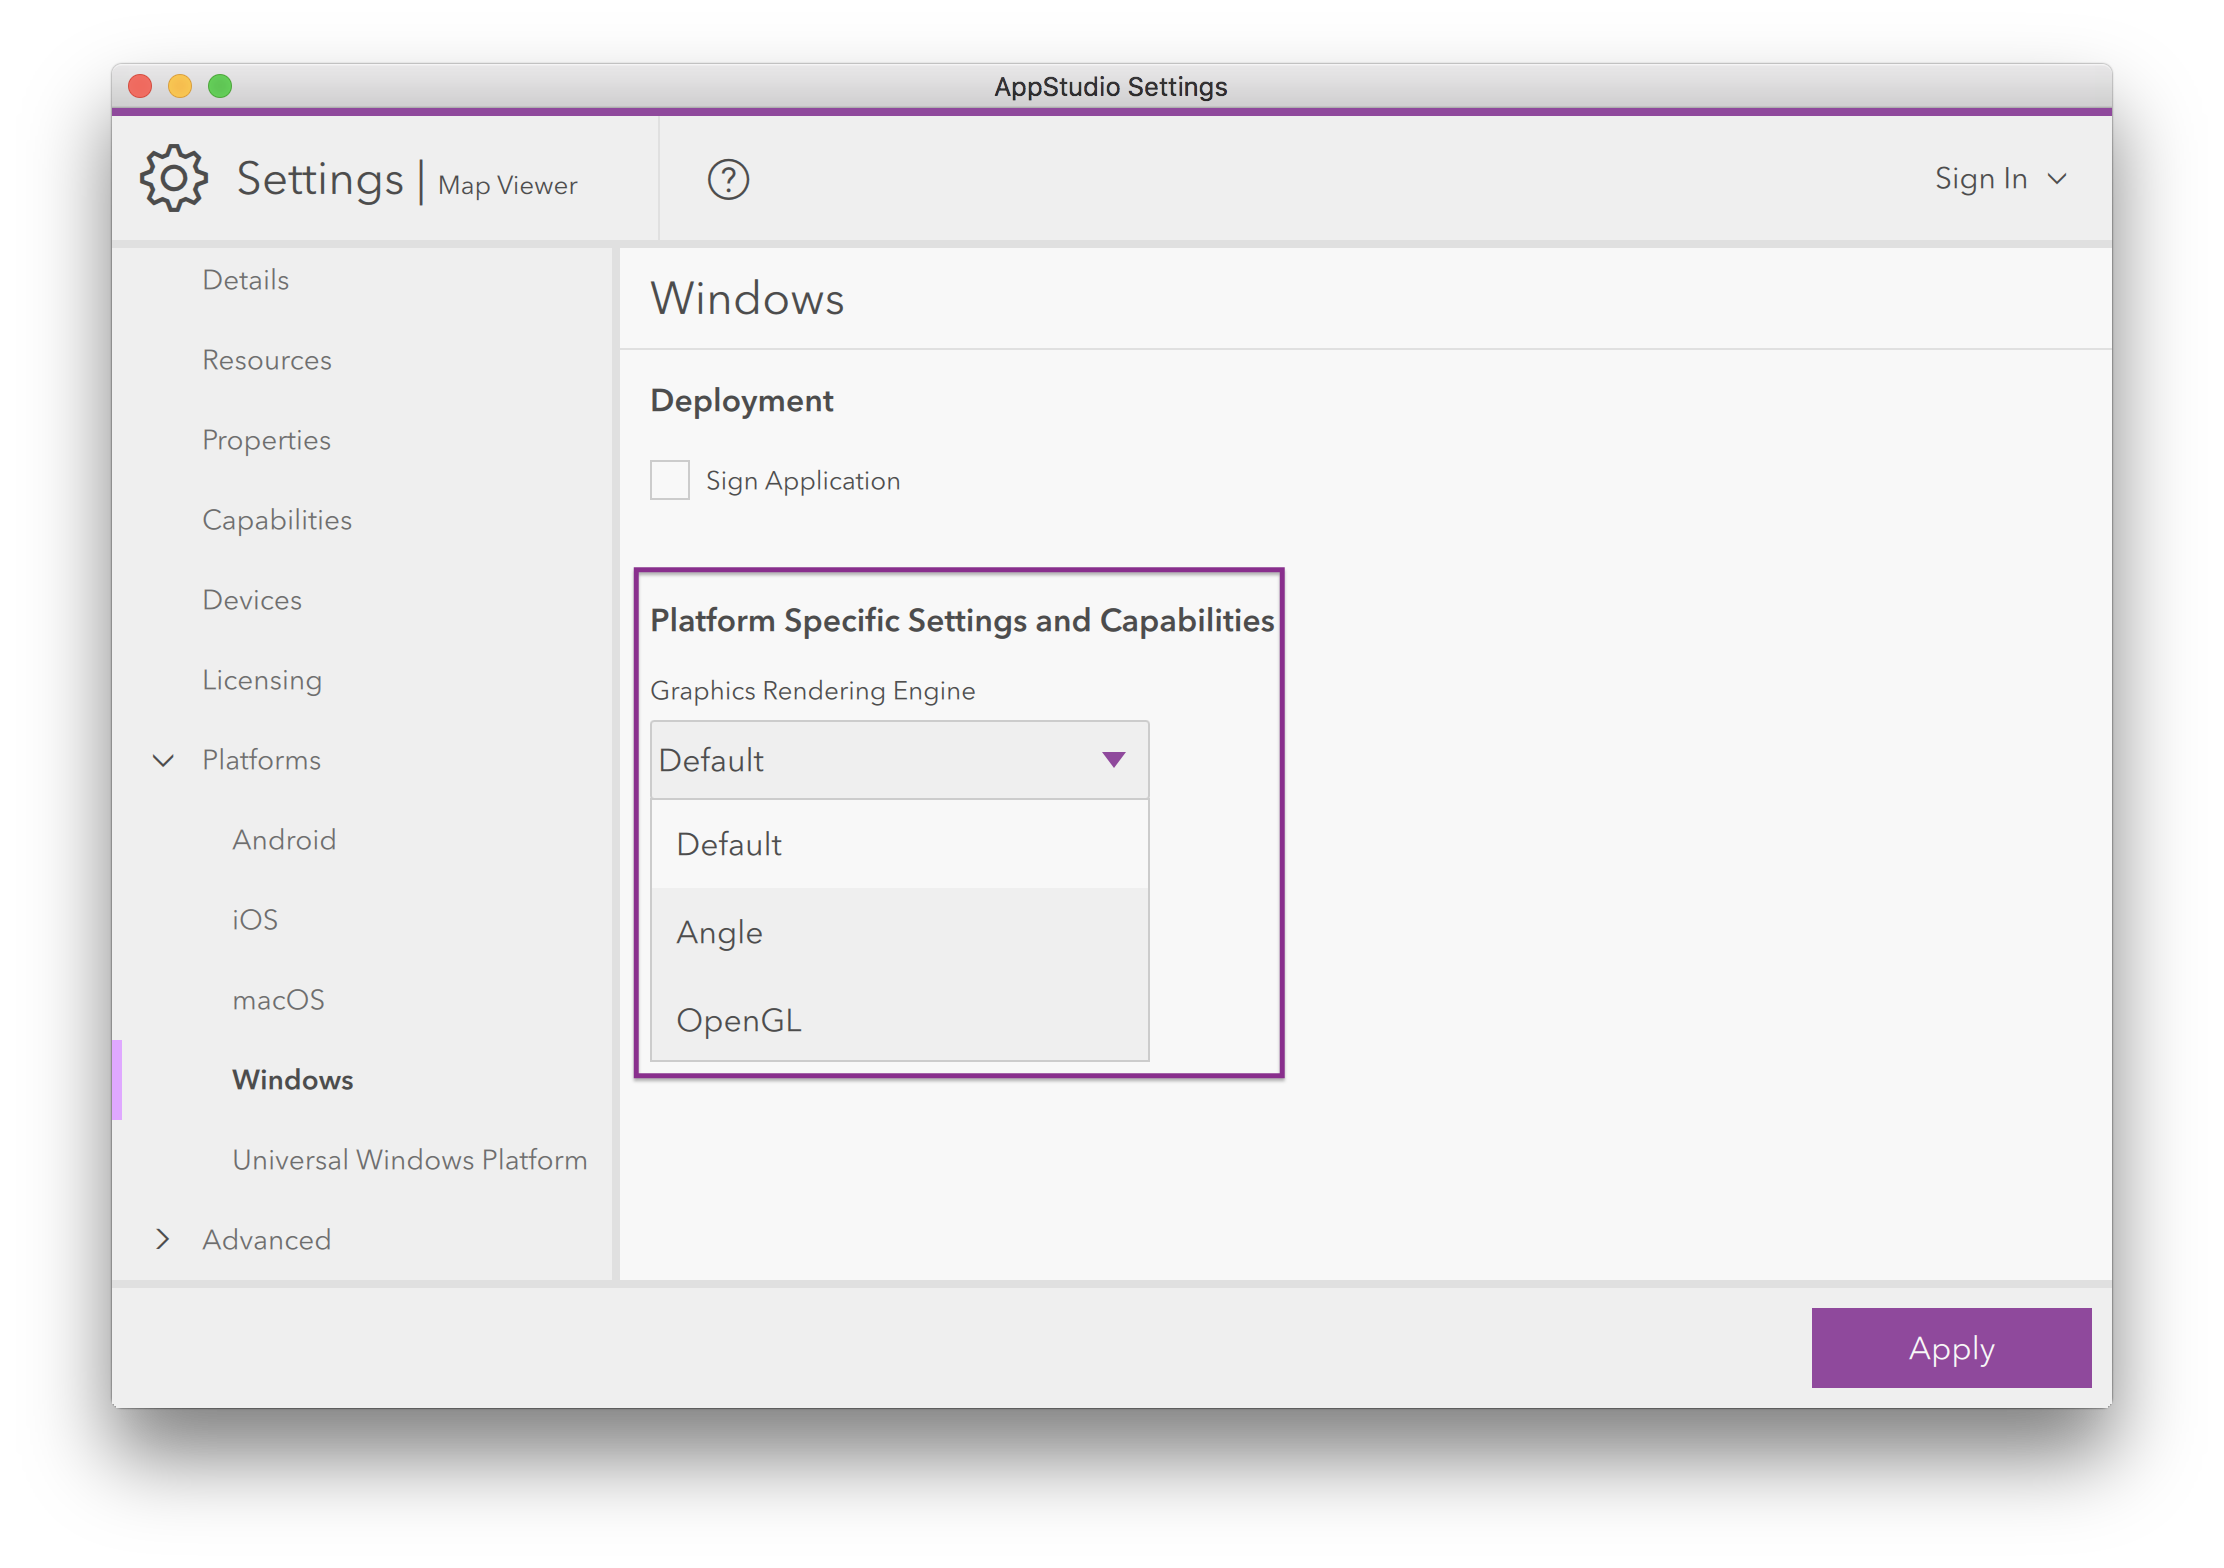
Task: Click the purple dropdown triangle arrow
Action: 1113,760
